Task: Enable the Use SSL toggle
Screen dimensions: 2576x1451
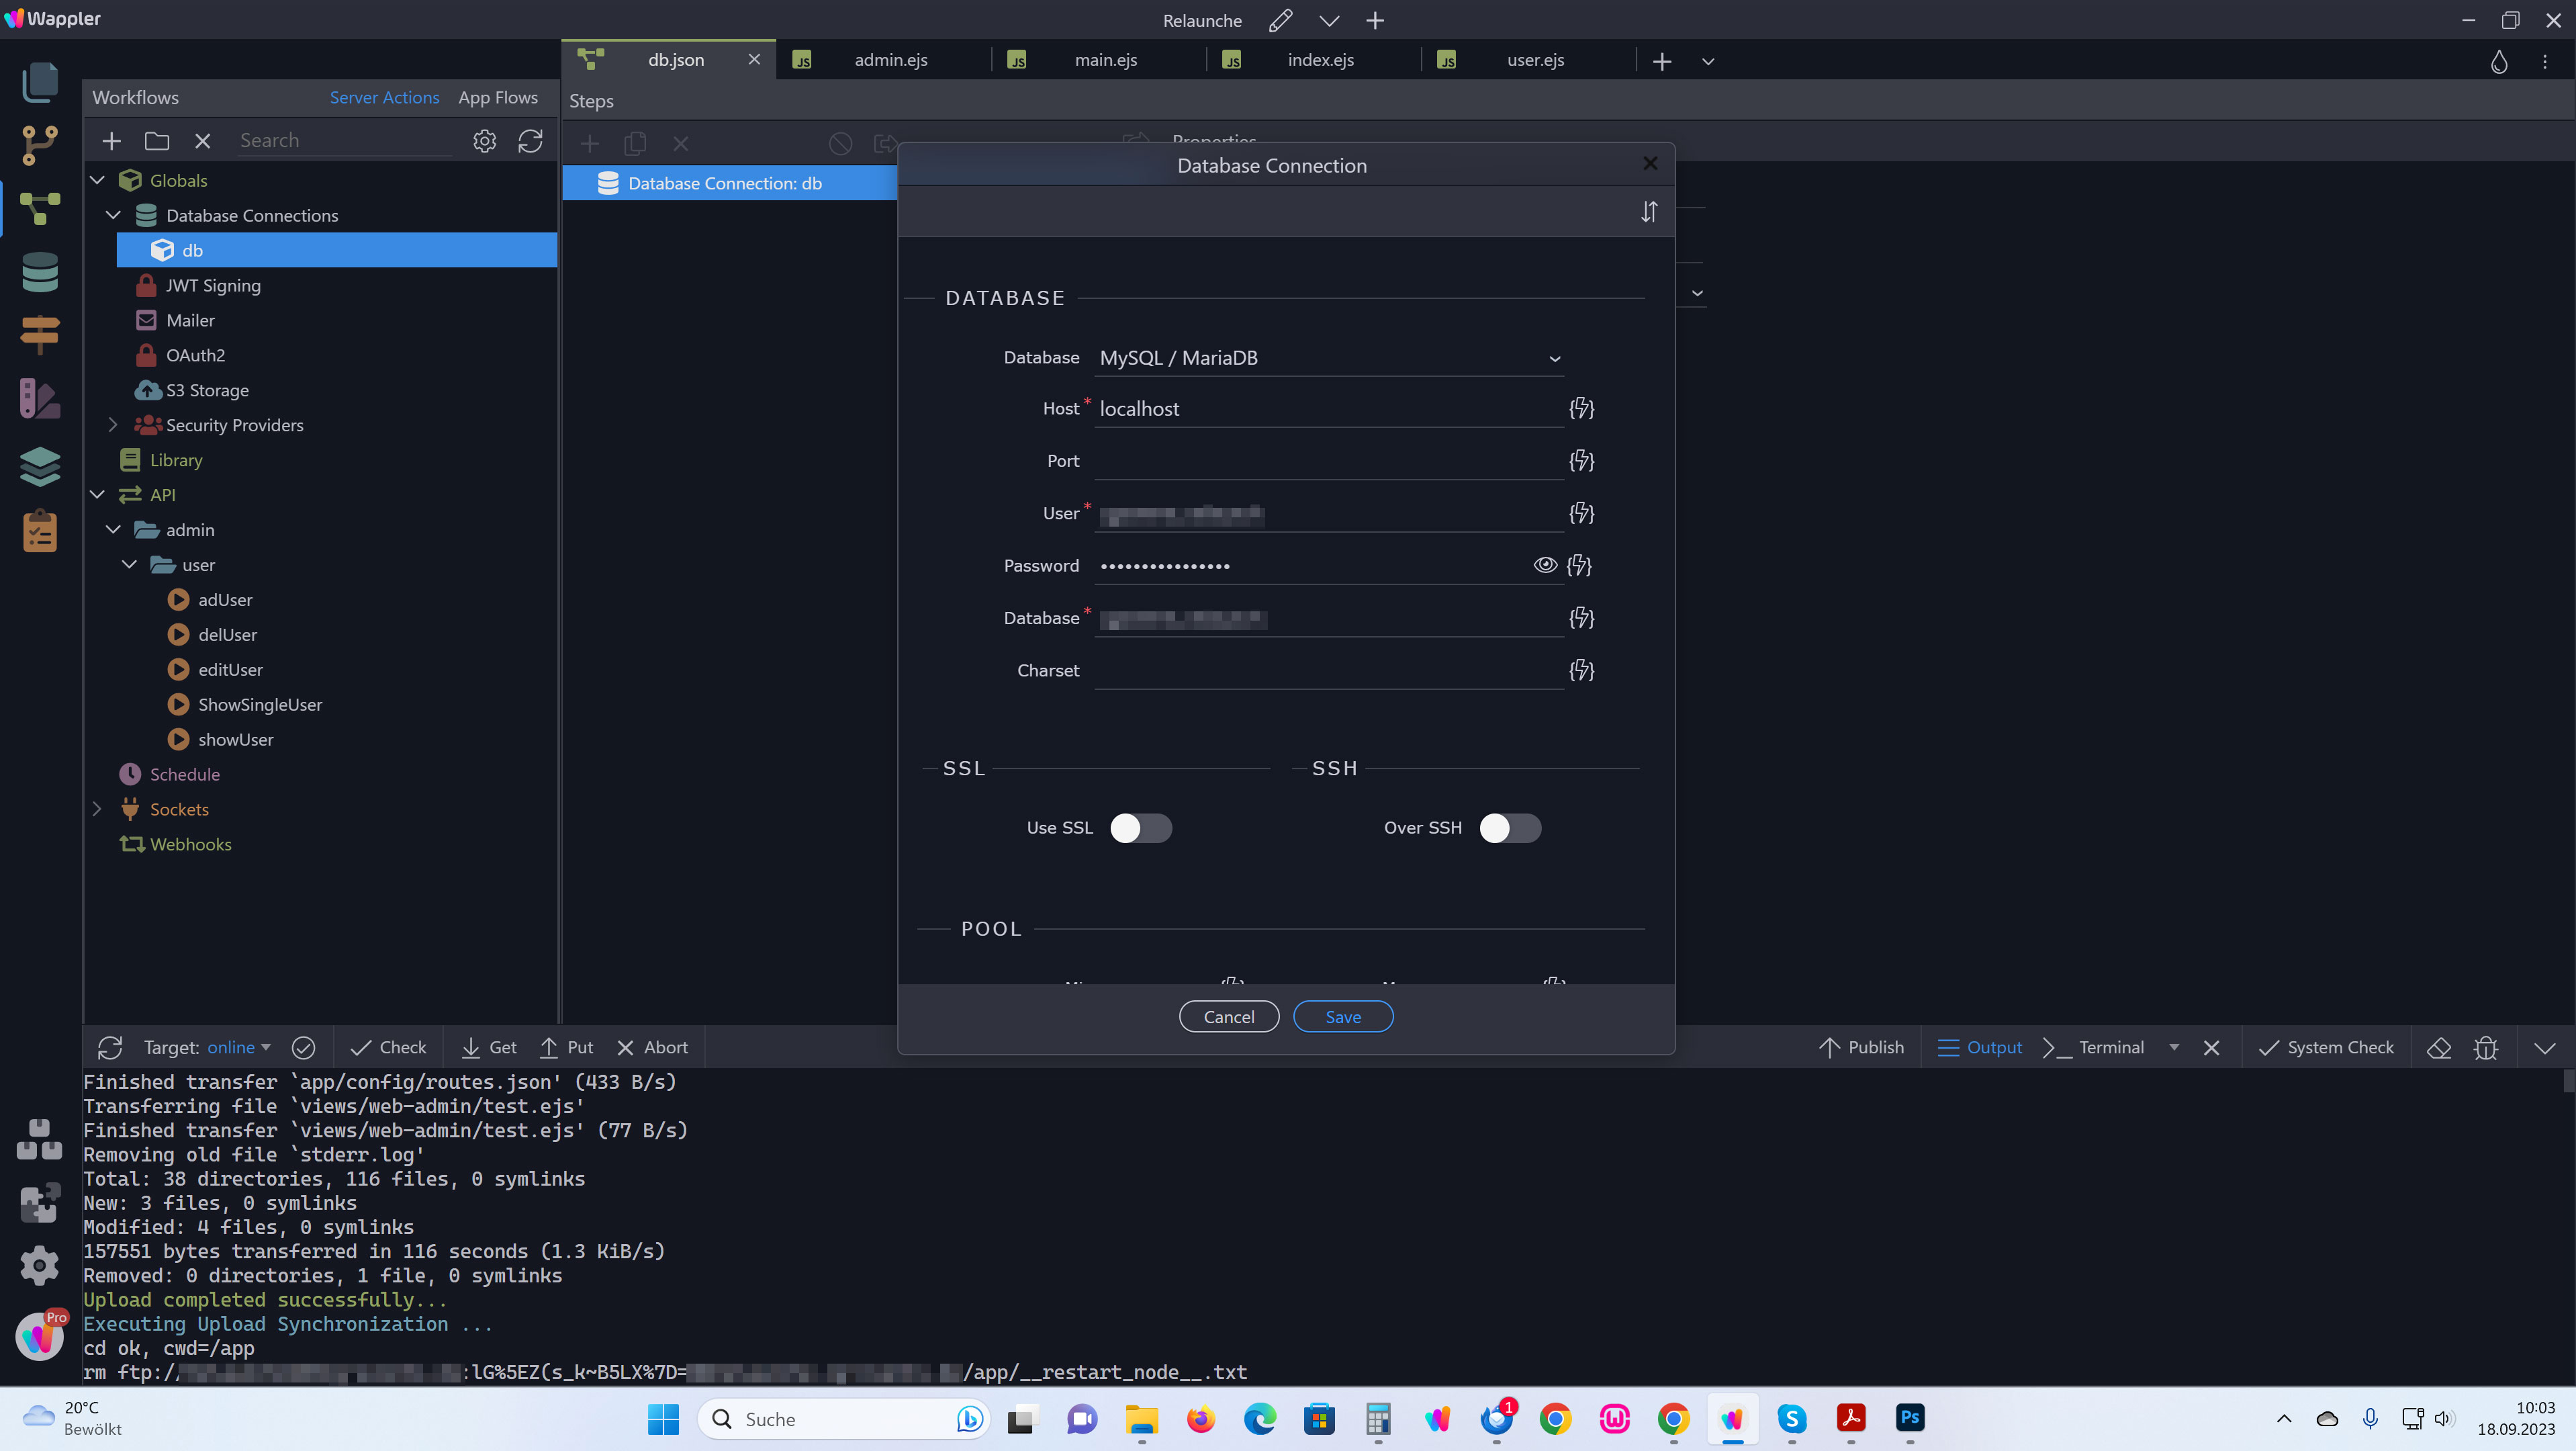Action: point(1140,828)
